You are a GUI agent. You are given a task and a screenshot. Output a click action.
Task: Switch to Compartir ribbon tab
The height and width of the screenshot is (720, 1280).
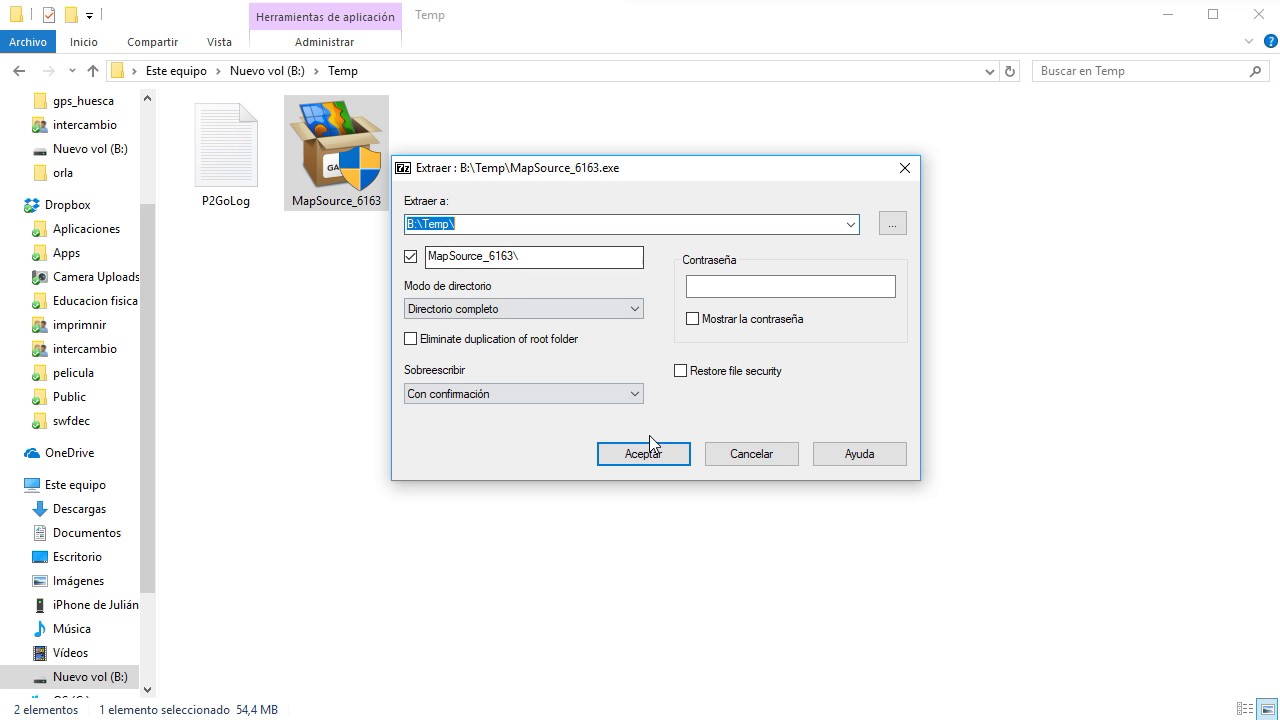[x=152, y=42]
